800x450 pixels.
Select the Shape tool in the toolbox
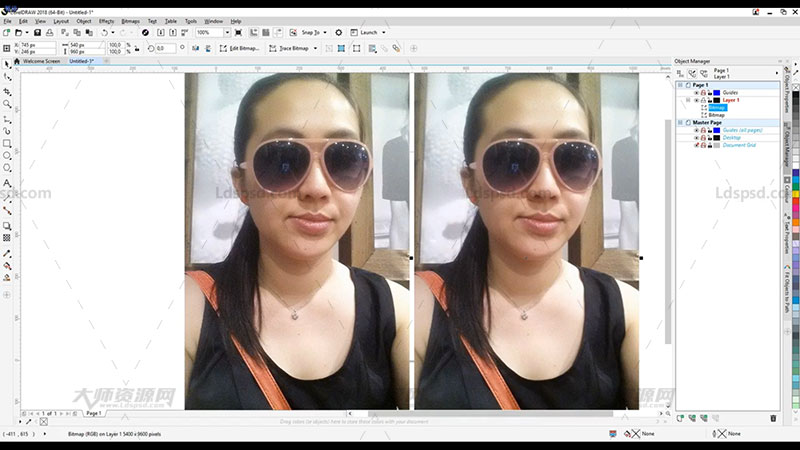tap(7, 77)
